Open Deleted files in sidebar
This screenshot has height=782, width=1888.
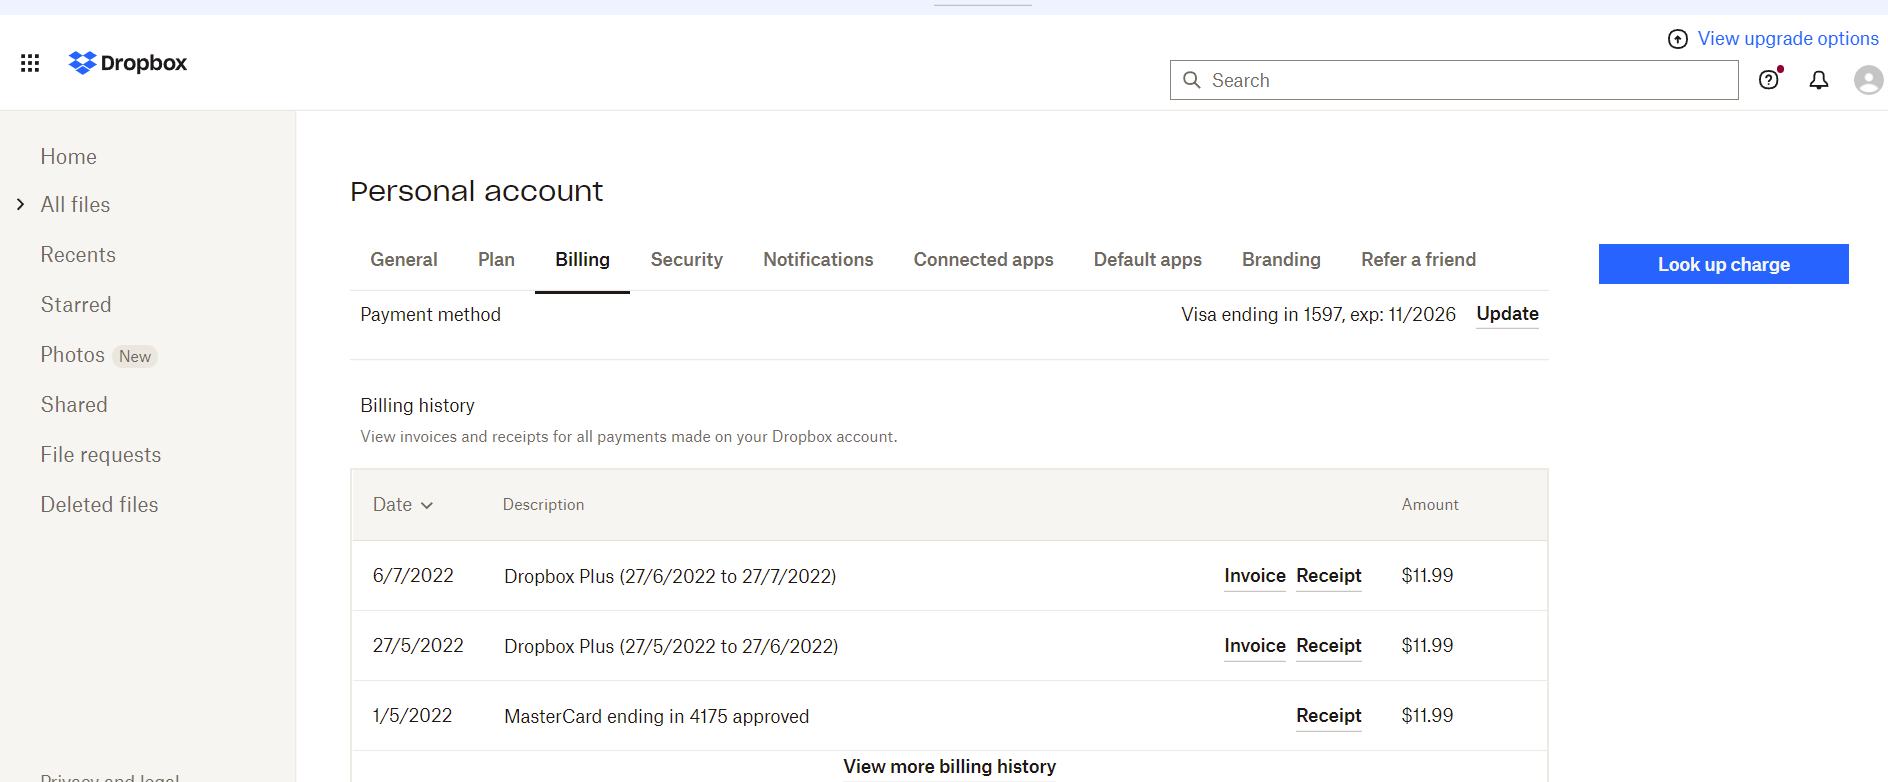[x=100, y=505]
